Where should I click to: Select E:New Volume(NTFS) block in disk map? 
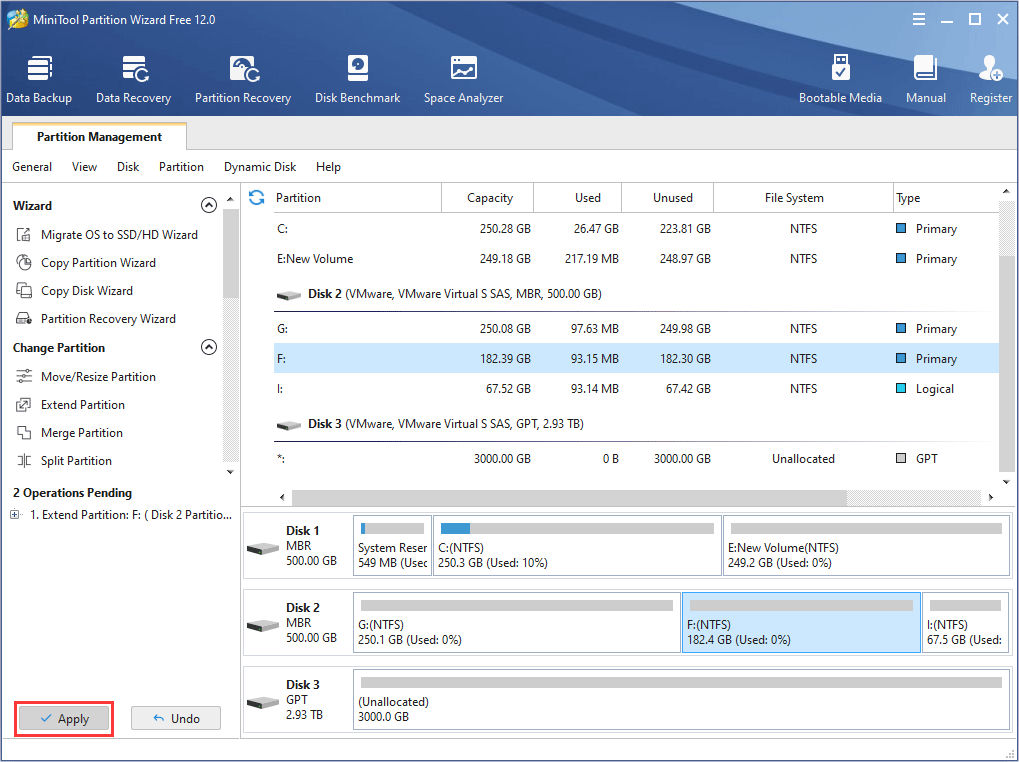coord(866,546)
